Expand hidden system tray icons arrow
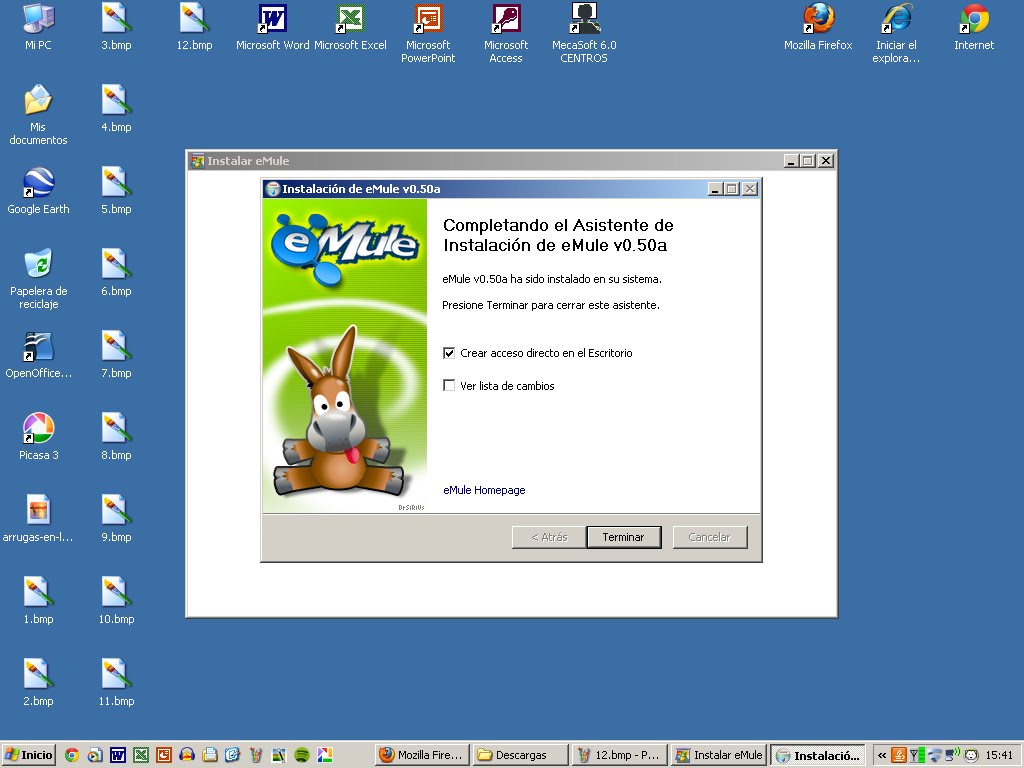1024x768 pixels. click(x=882, y=755)
